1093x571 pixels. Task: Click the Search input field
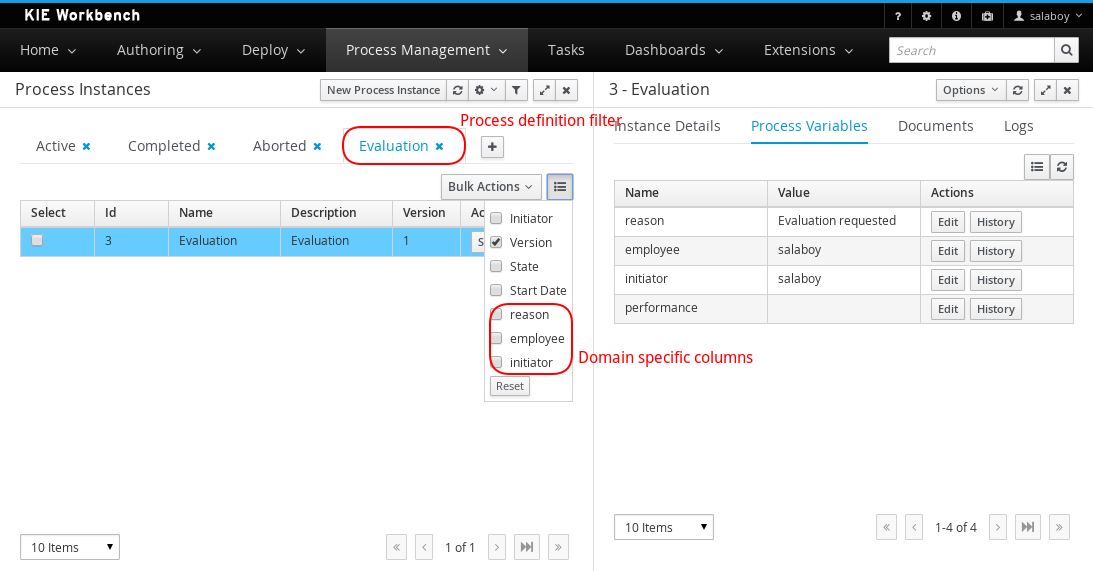pyautogui.click(x=971, y=50)
